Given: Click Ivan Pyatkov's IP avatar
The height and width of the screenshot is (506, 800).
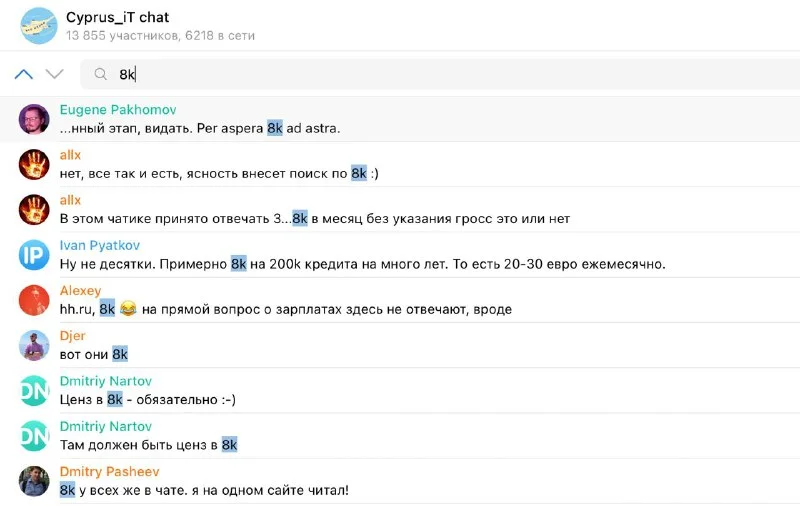Looking at the screenshot, I should tap(34, 255).
